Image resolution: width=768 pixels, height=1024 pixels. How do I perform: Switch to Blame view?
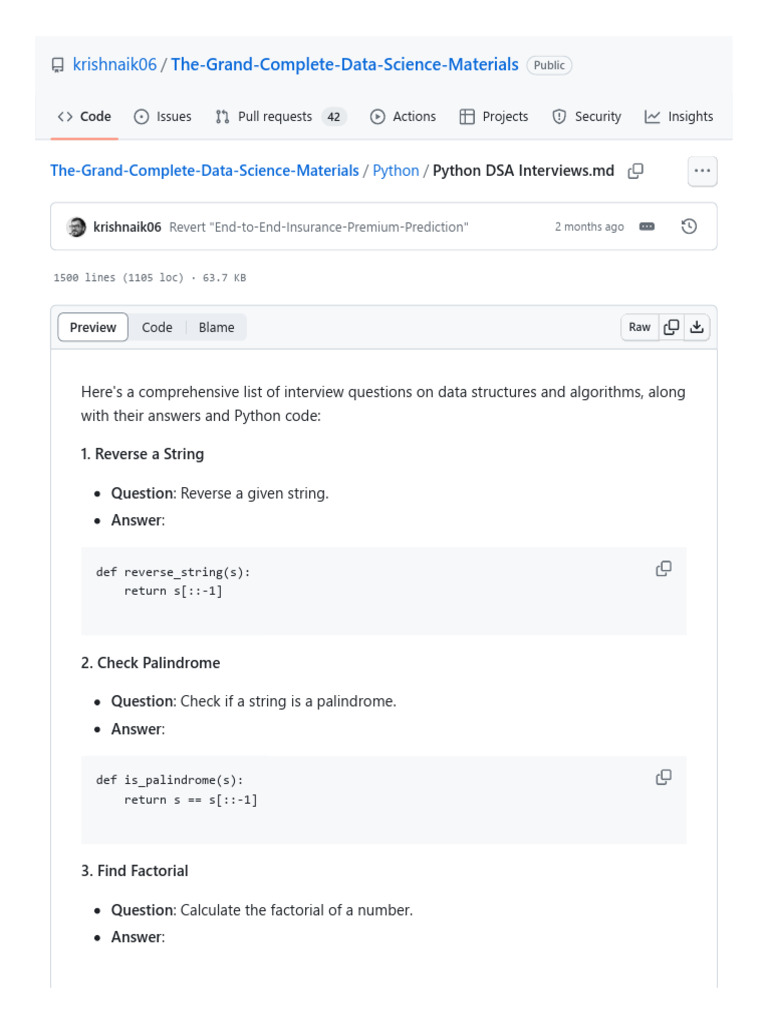click(216, 327)
